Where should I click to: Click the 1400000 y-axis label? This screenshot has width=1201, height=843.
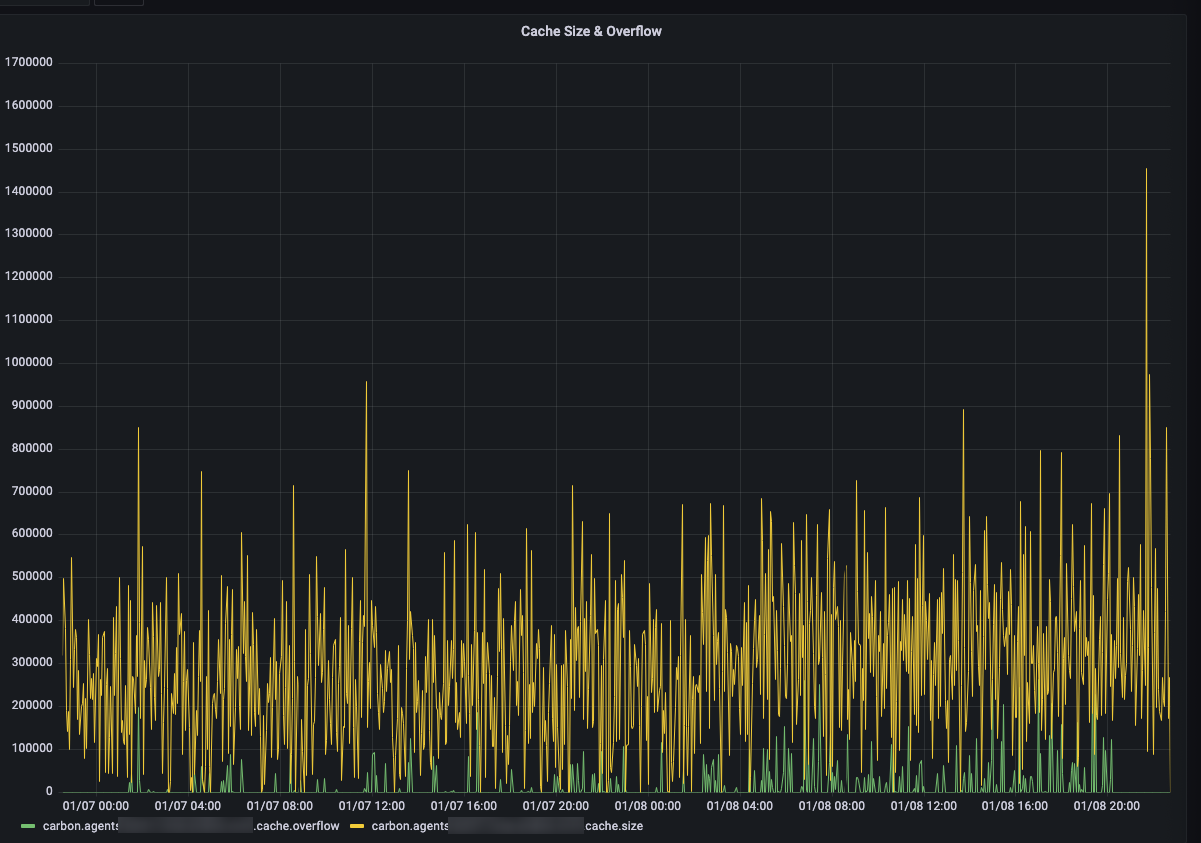point(28,192)
